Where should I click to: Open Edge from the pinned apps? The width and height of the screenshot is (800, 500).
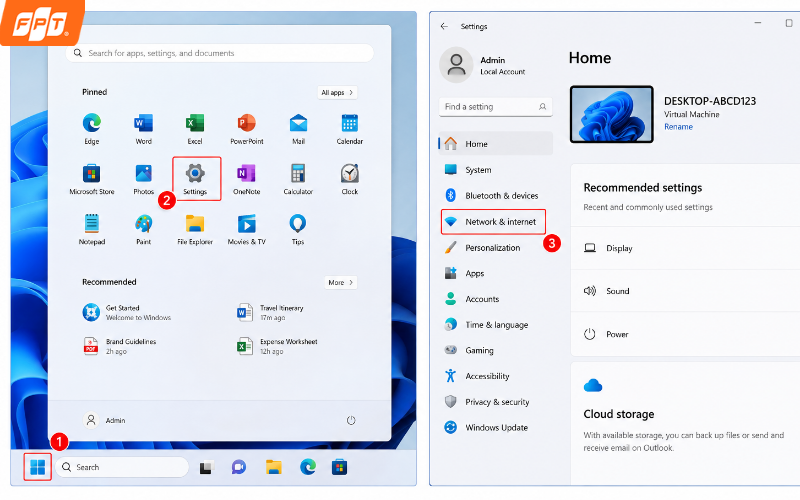[x=92, y=129]
